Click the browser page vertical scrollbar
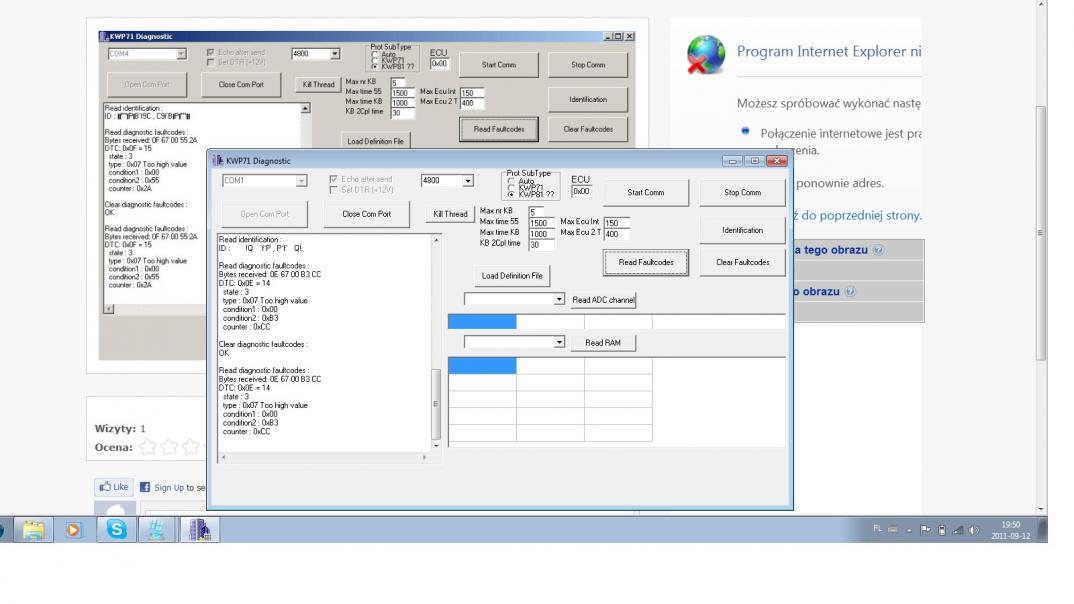Screen dimensions: 1074x604 [1041, 257]
